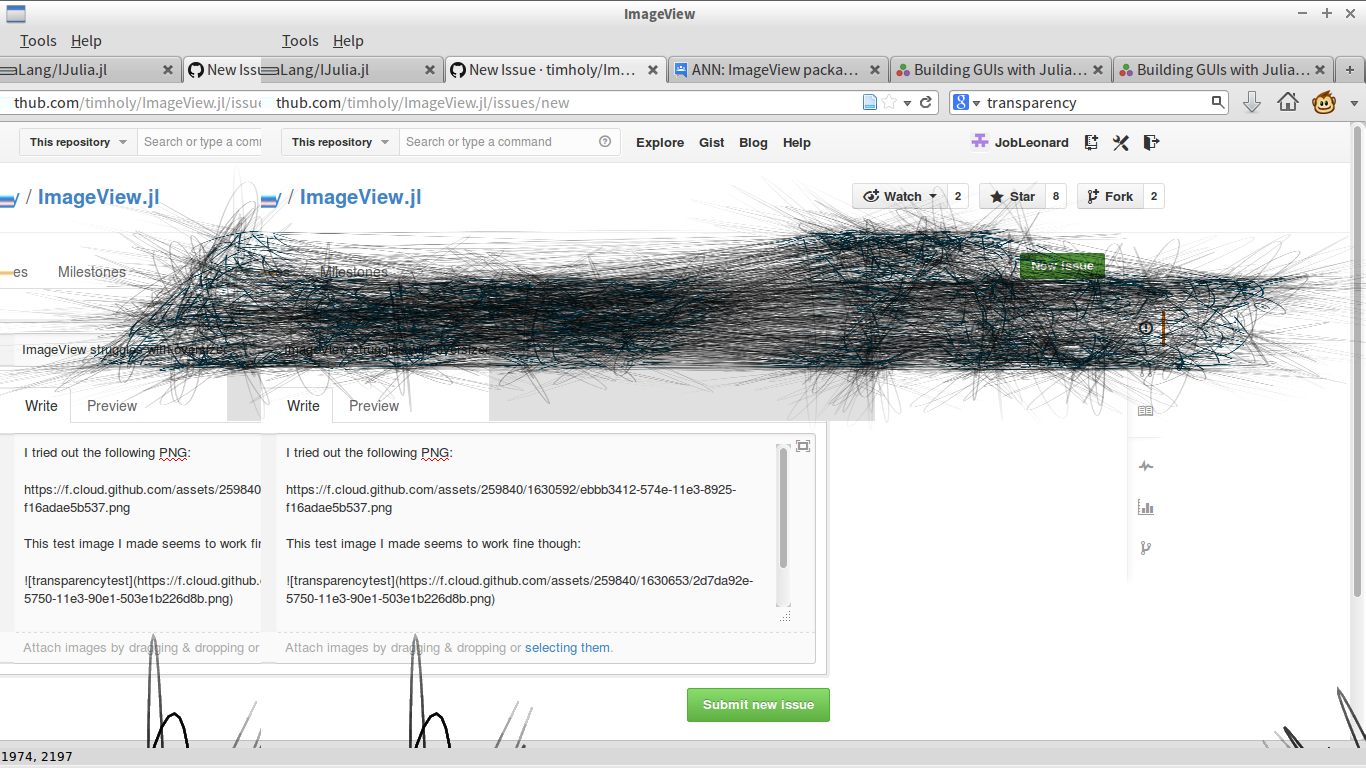Screen dimensions: 1366x768
Task: Close the New Issue · timholy/Im... tab
Action: click(x=653, y=70)
